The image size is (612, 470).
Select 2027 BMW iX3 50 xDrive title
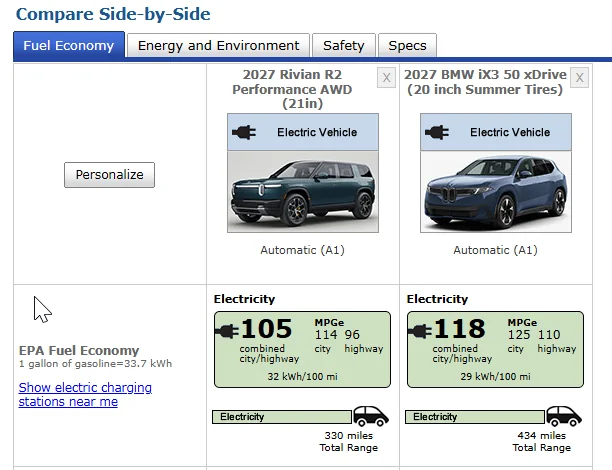coord(485,82)
